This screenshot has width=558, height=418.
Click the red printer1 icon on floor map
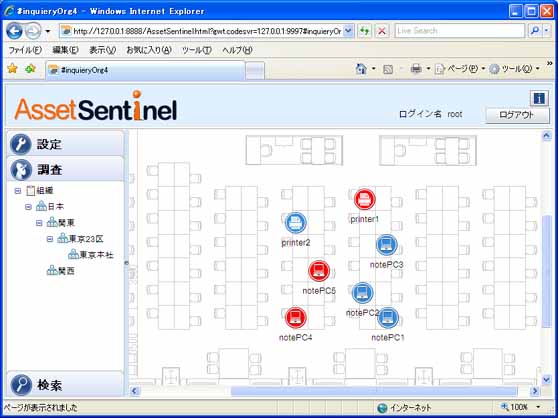point(365,199)
